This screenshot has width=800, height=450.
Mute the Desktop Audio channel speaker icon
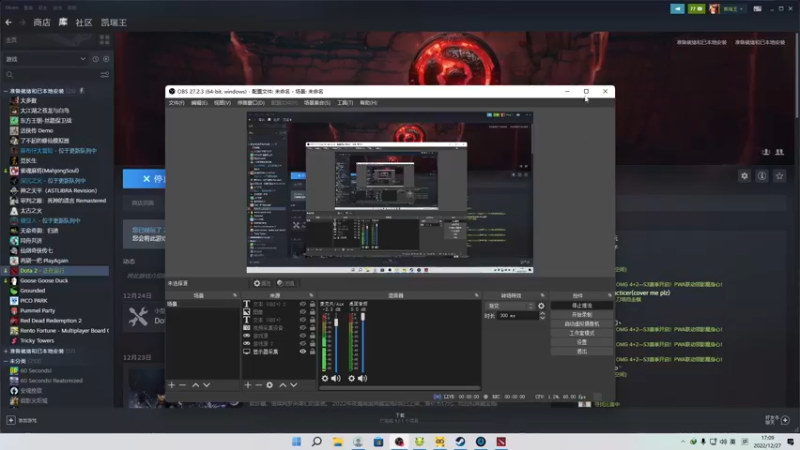(362, 379)
